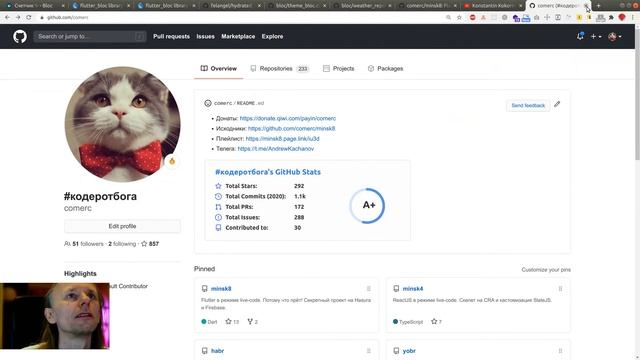Switch to the Repositories tab
640x360 pixels.
[280, 69]
